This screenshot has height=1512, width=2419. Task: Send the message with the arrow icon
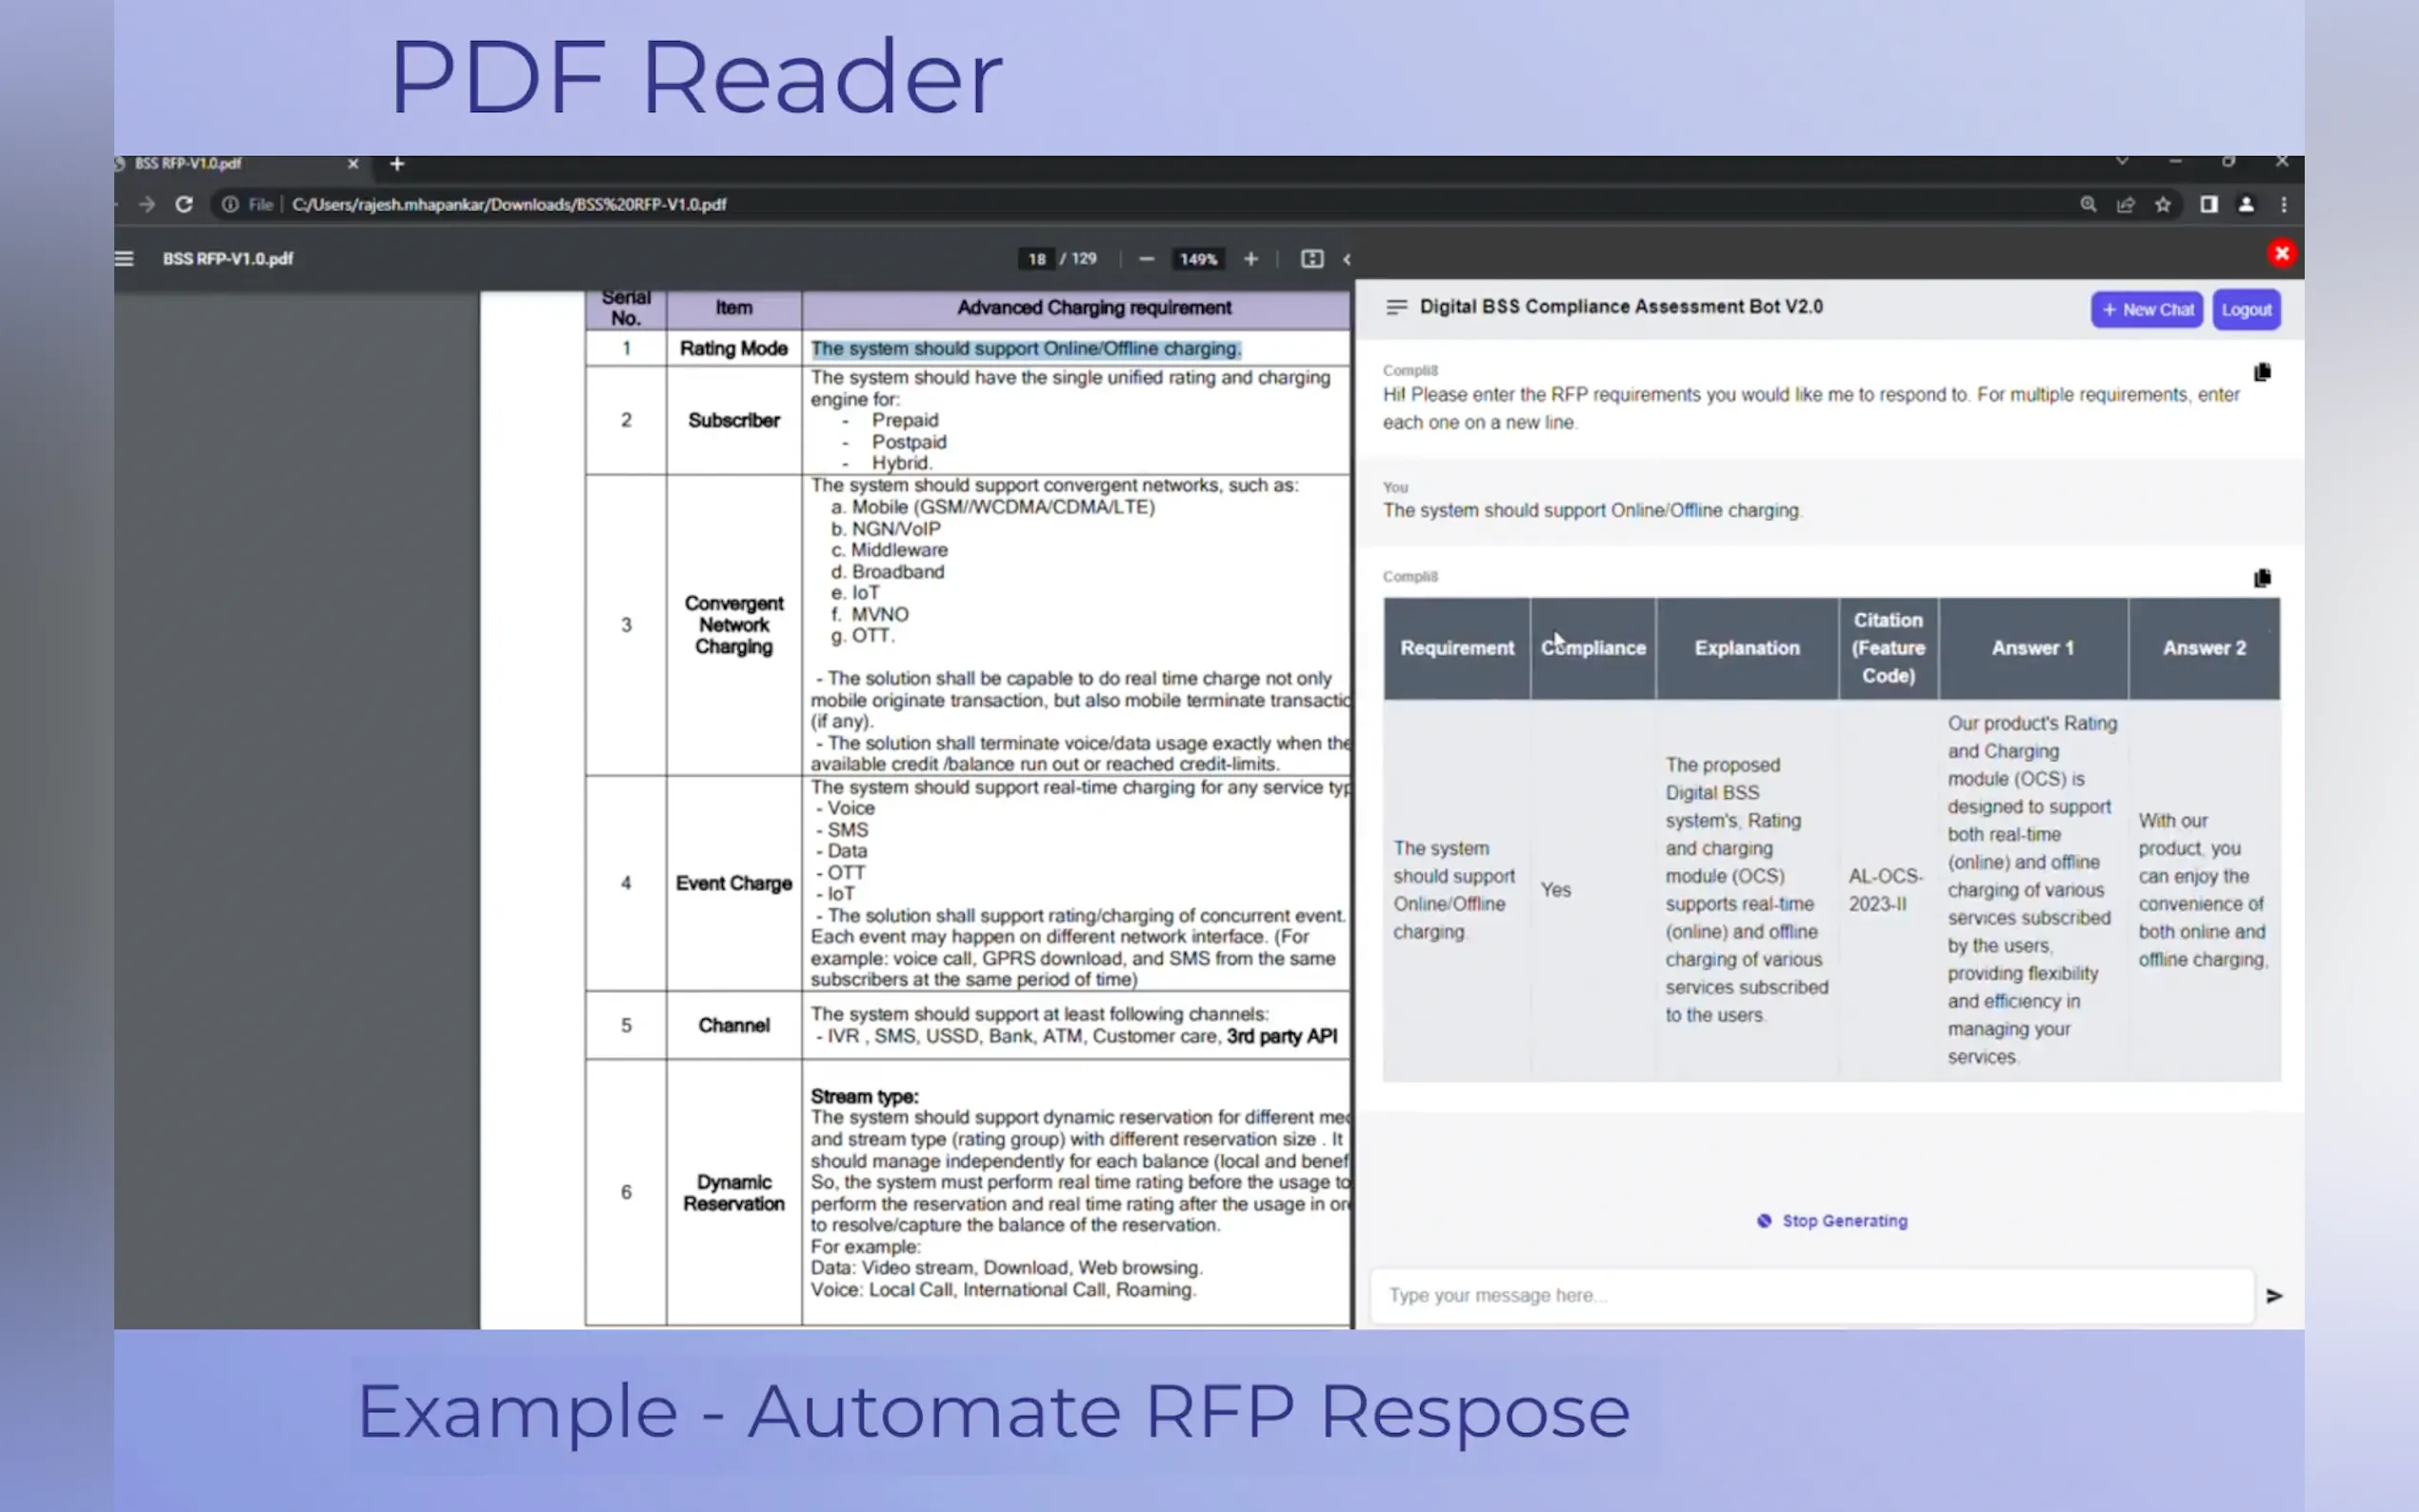click(2273, 1296)
